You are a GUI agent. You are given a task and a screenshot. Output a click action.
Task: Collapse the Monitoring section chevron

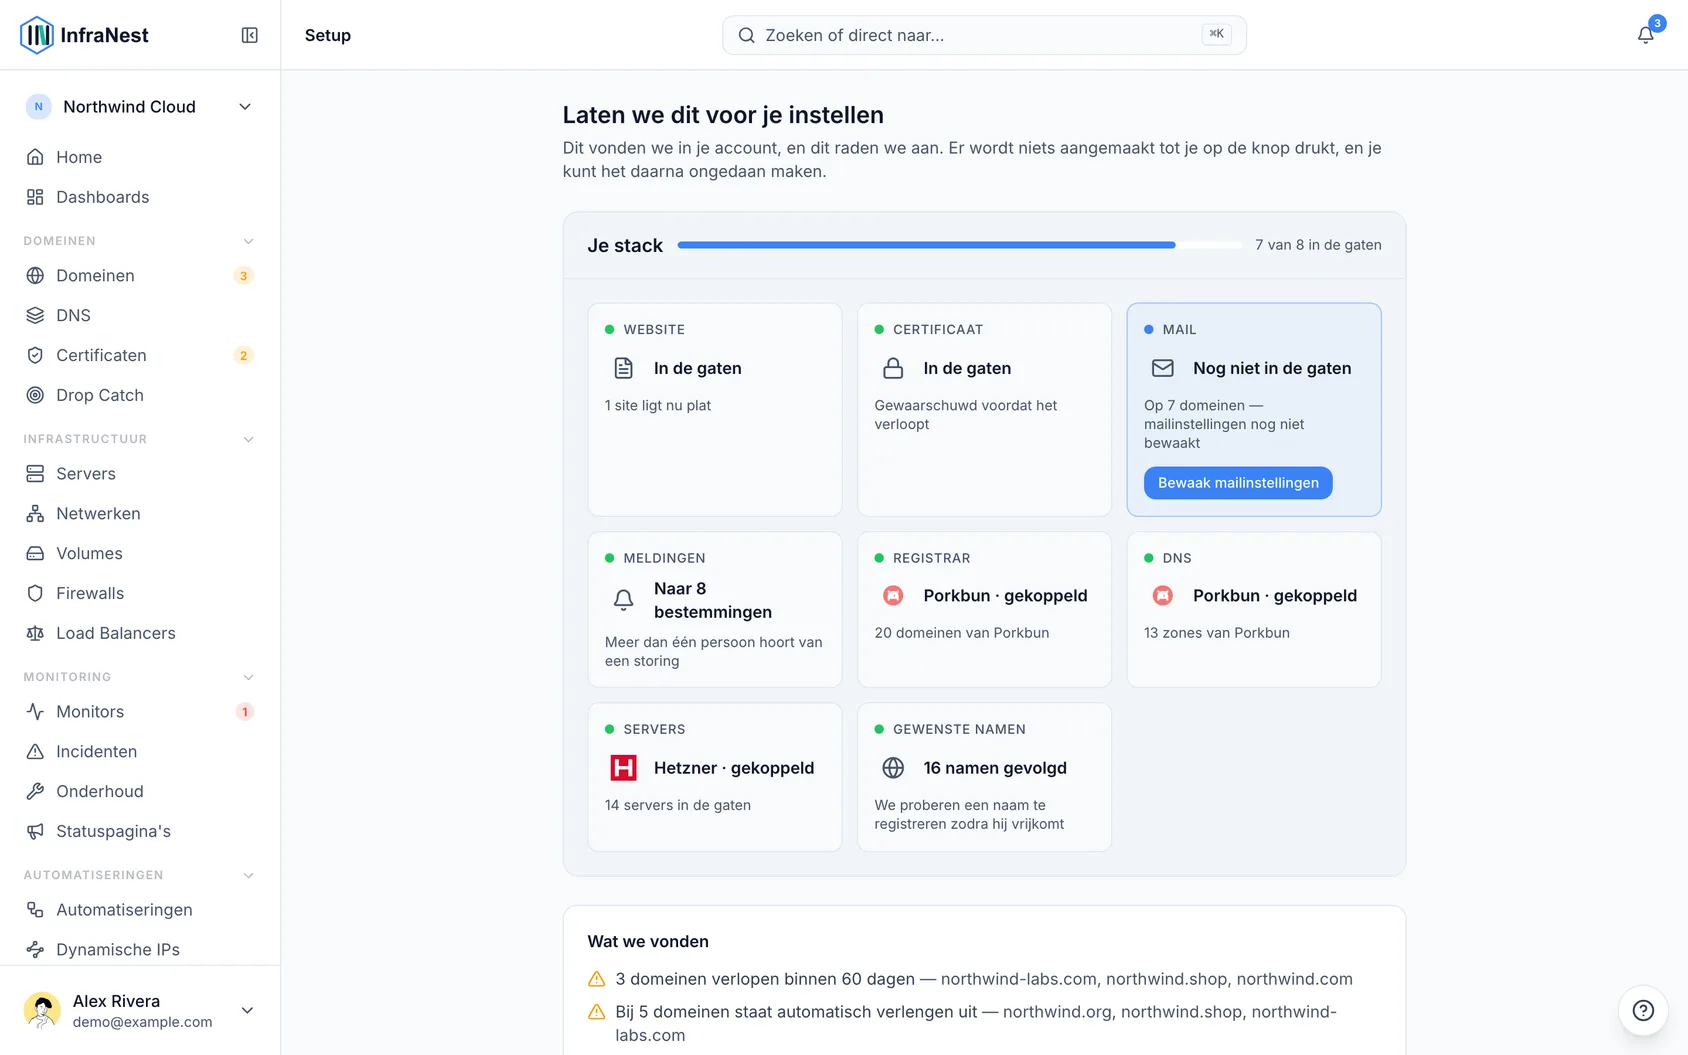248,677
